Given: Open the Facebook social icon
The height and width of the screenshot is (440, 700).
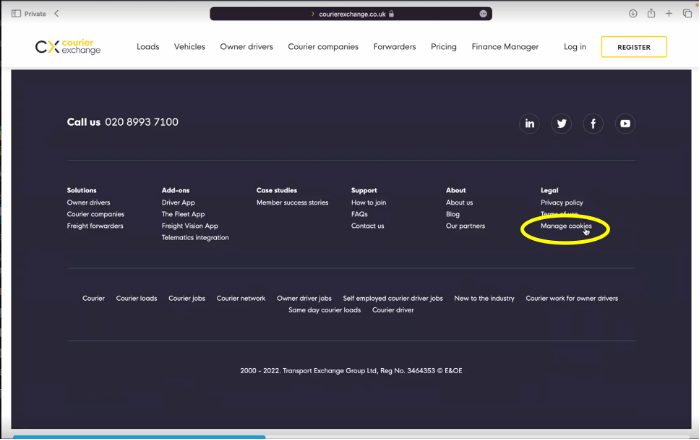Looking at the screenshot, I should [x=593, y=124].
